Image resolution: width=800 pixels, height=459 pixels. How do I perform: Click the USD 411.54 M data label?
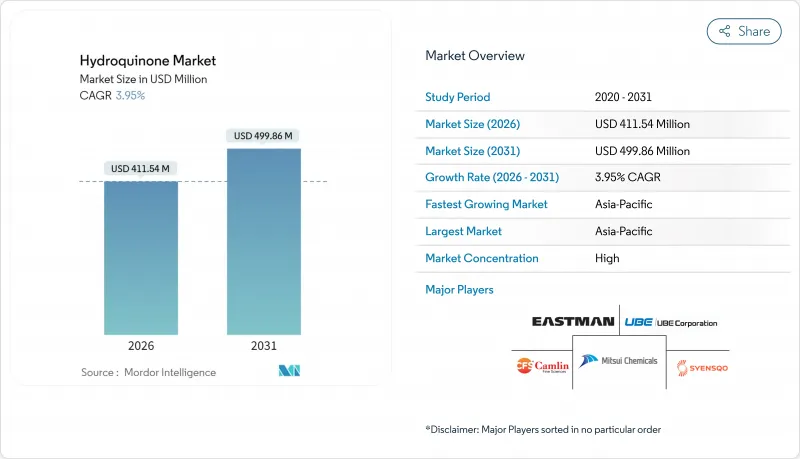click(141, 168)
